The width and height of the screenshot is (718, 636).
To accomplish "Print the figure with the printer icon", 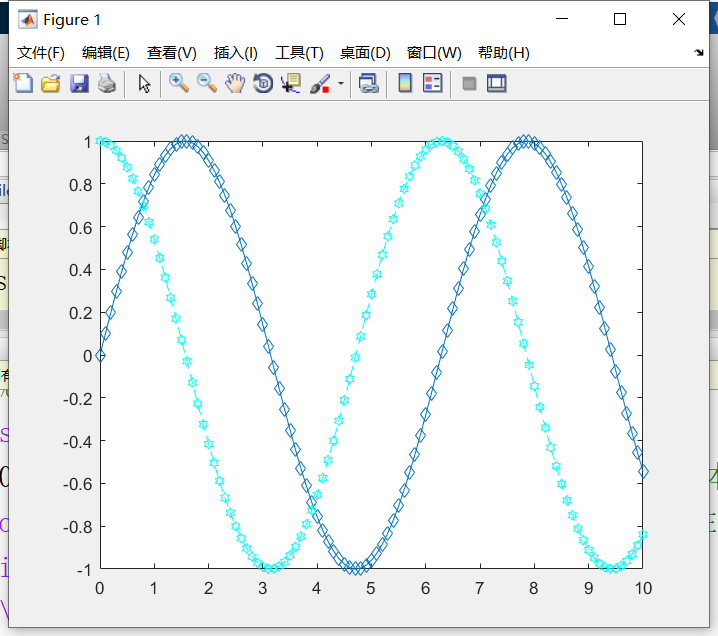I will pos(106,83).
